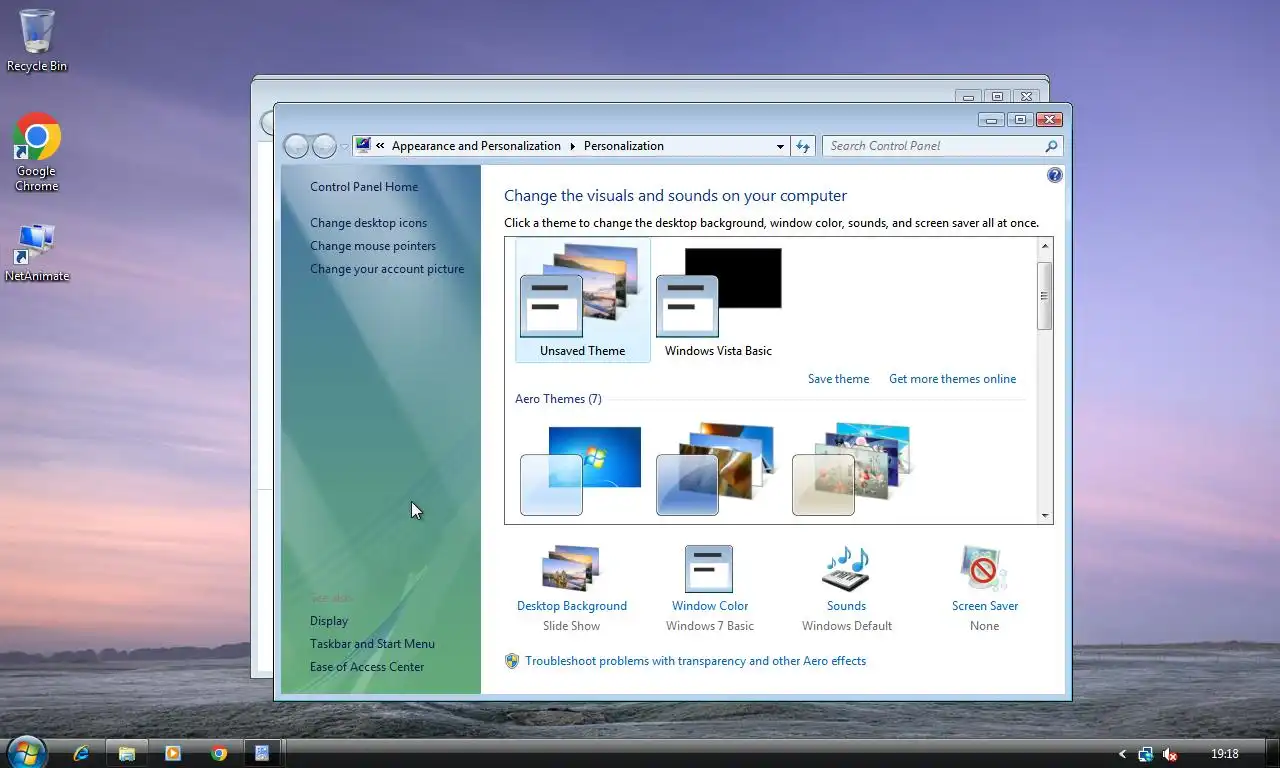1280x768 pixels.
Task: Open the Recycle Bin desktop icon
Action: click(37, 32)
